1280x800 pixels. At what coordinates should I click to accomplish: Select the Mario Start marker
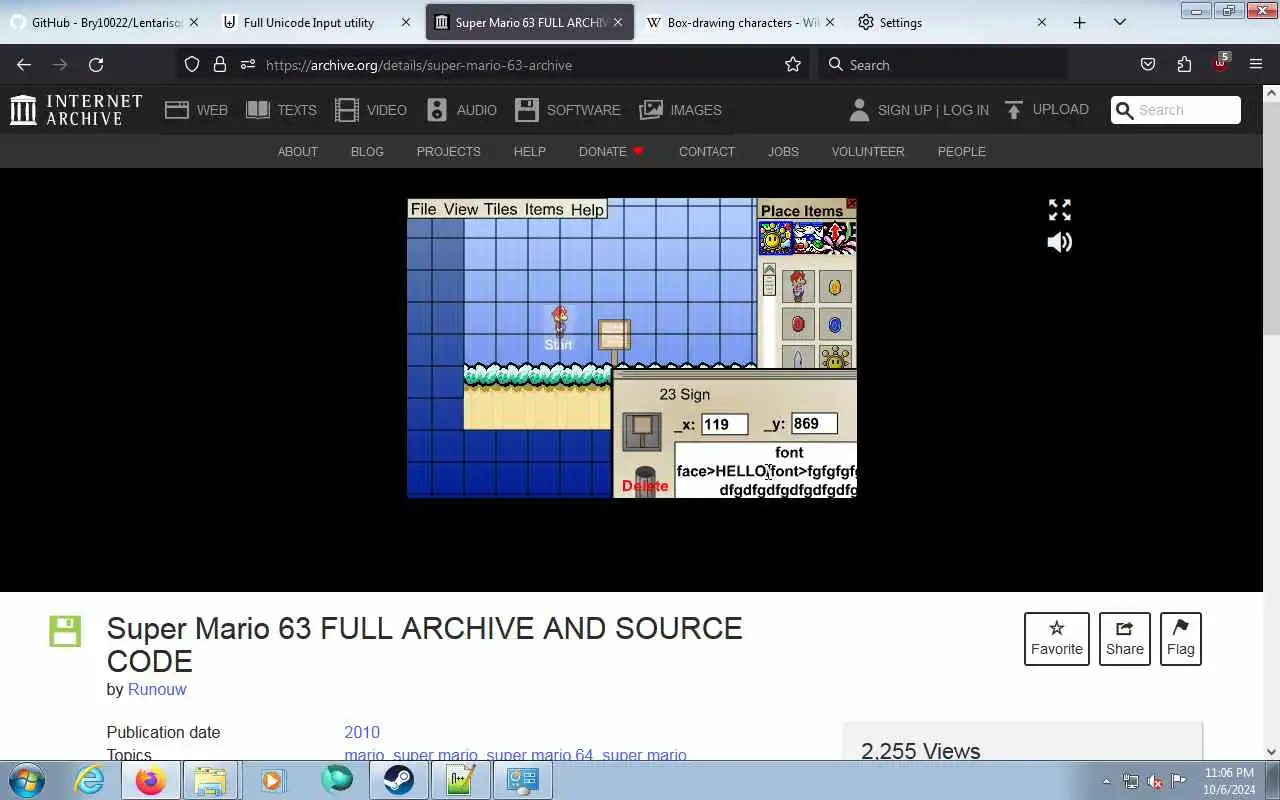pos(559,328)
